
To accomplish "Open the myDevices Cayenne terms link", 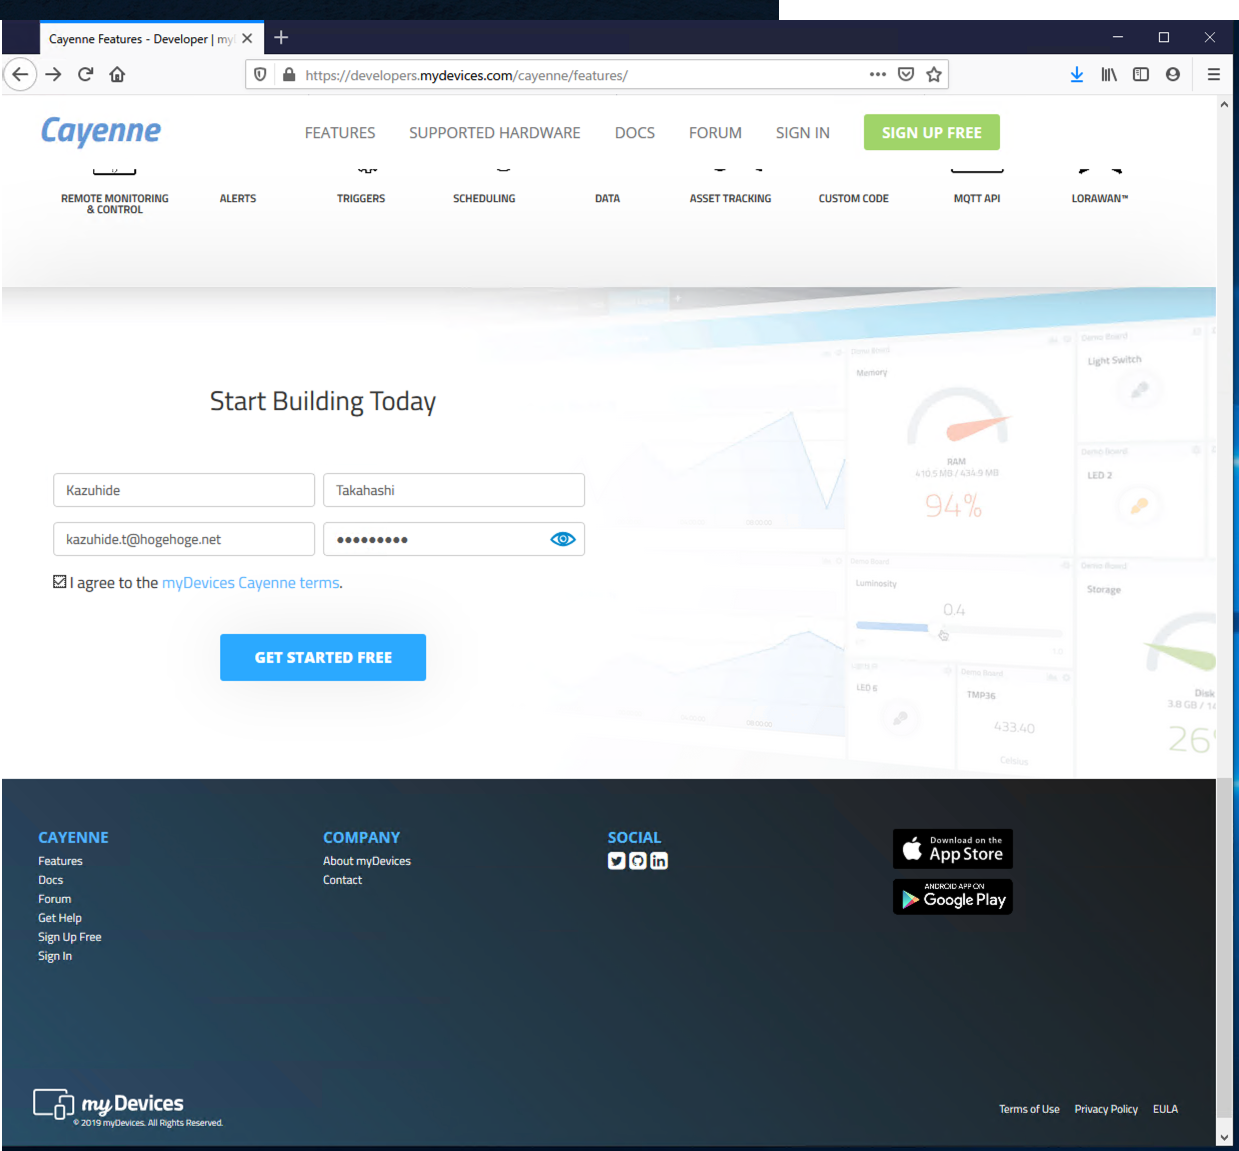I will click(x=251, y=583).
